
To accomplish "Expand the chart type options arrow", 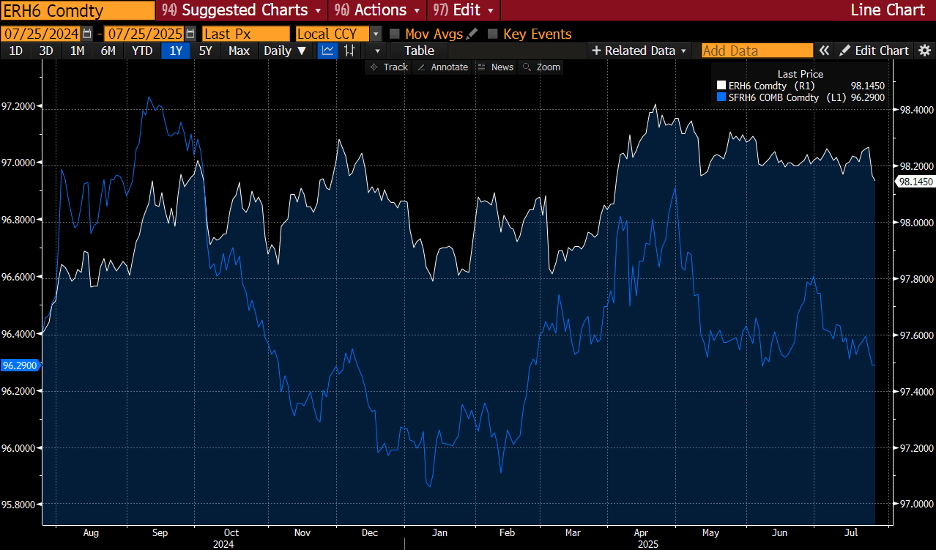I will [x=377, y=51].
